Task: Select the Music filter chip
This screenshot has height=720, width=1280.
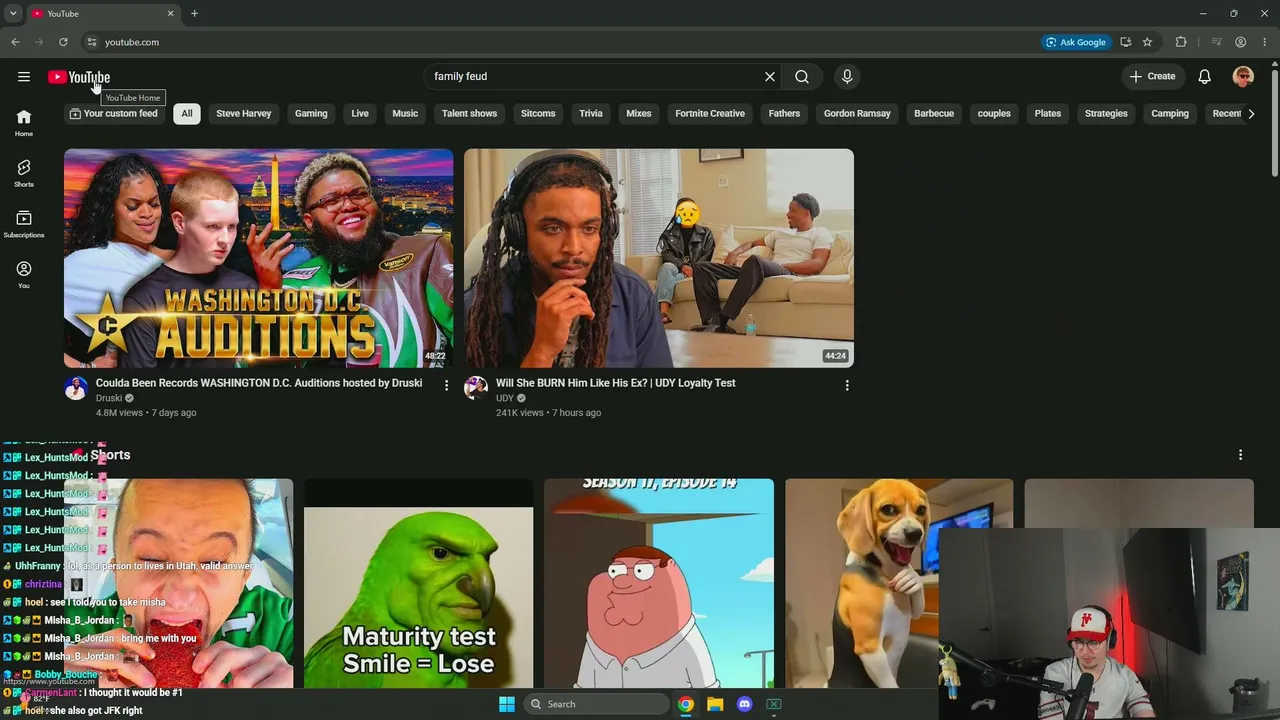Action: tap(405, 114)
